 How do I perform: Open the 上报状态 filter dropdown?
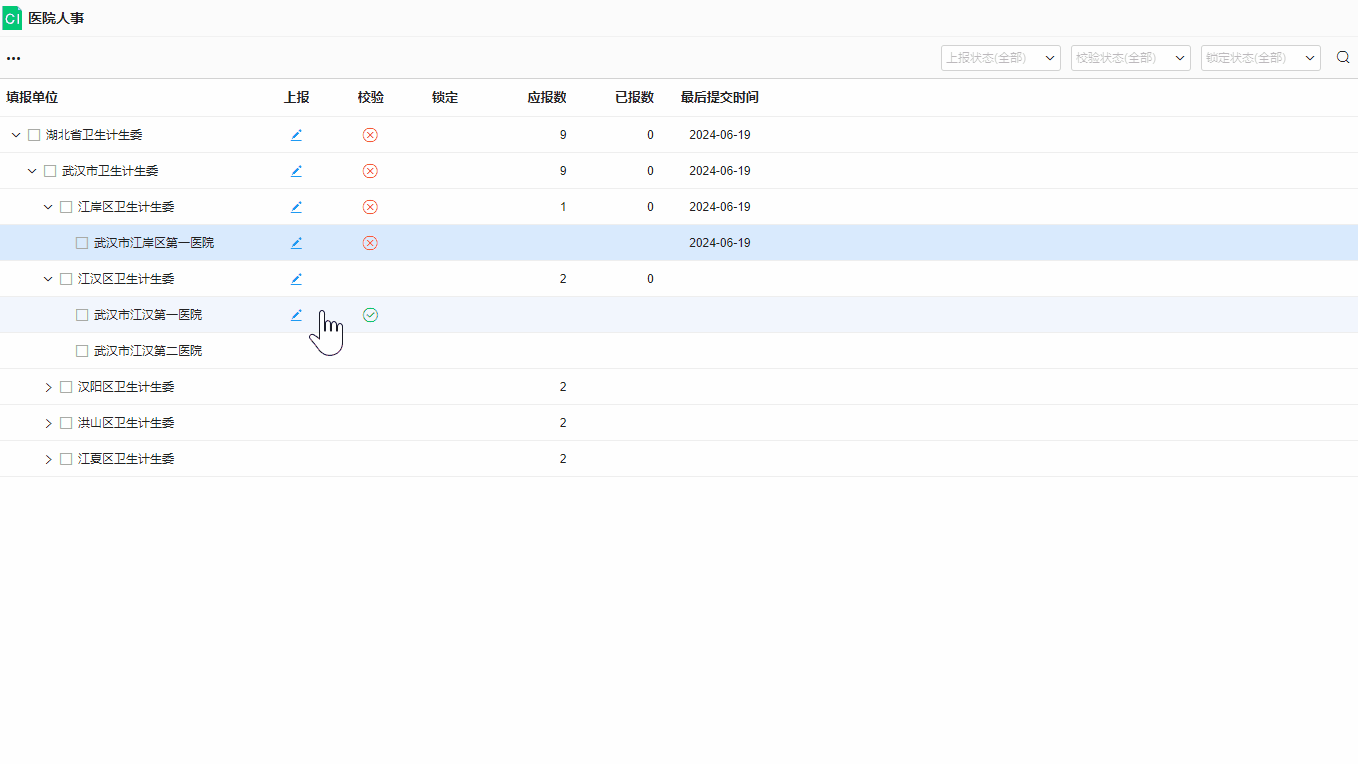tap(1000, 58)
